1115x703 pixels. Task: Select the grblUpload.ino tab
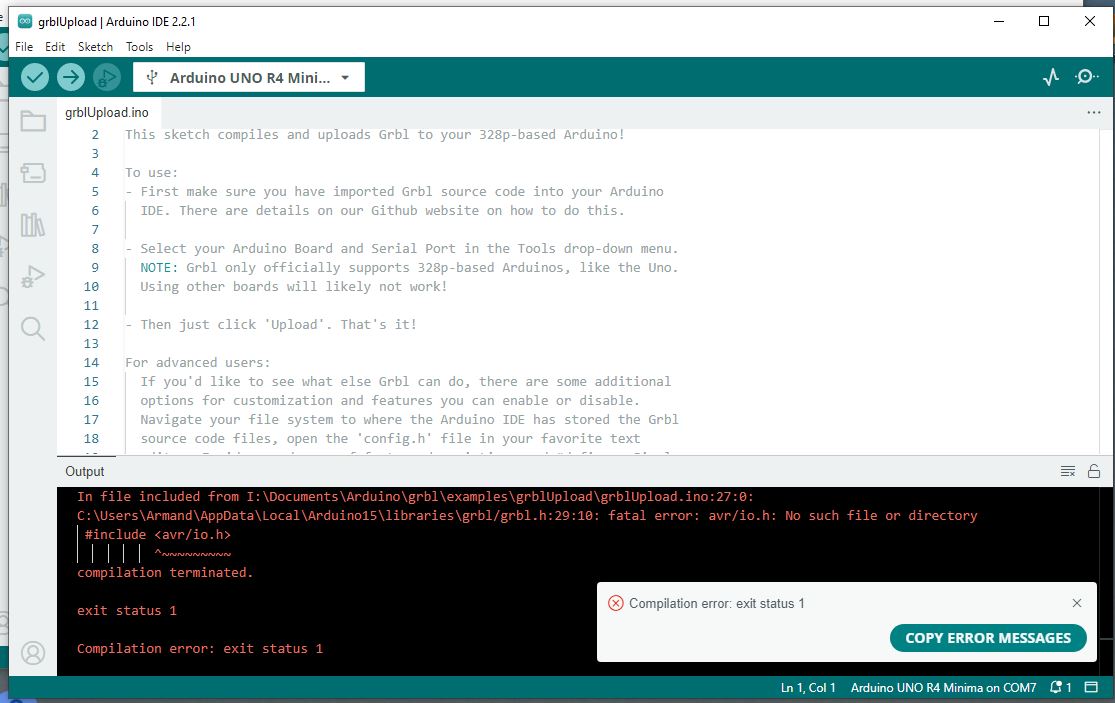[107, 112]
